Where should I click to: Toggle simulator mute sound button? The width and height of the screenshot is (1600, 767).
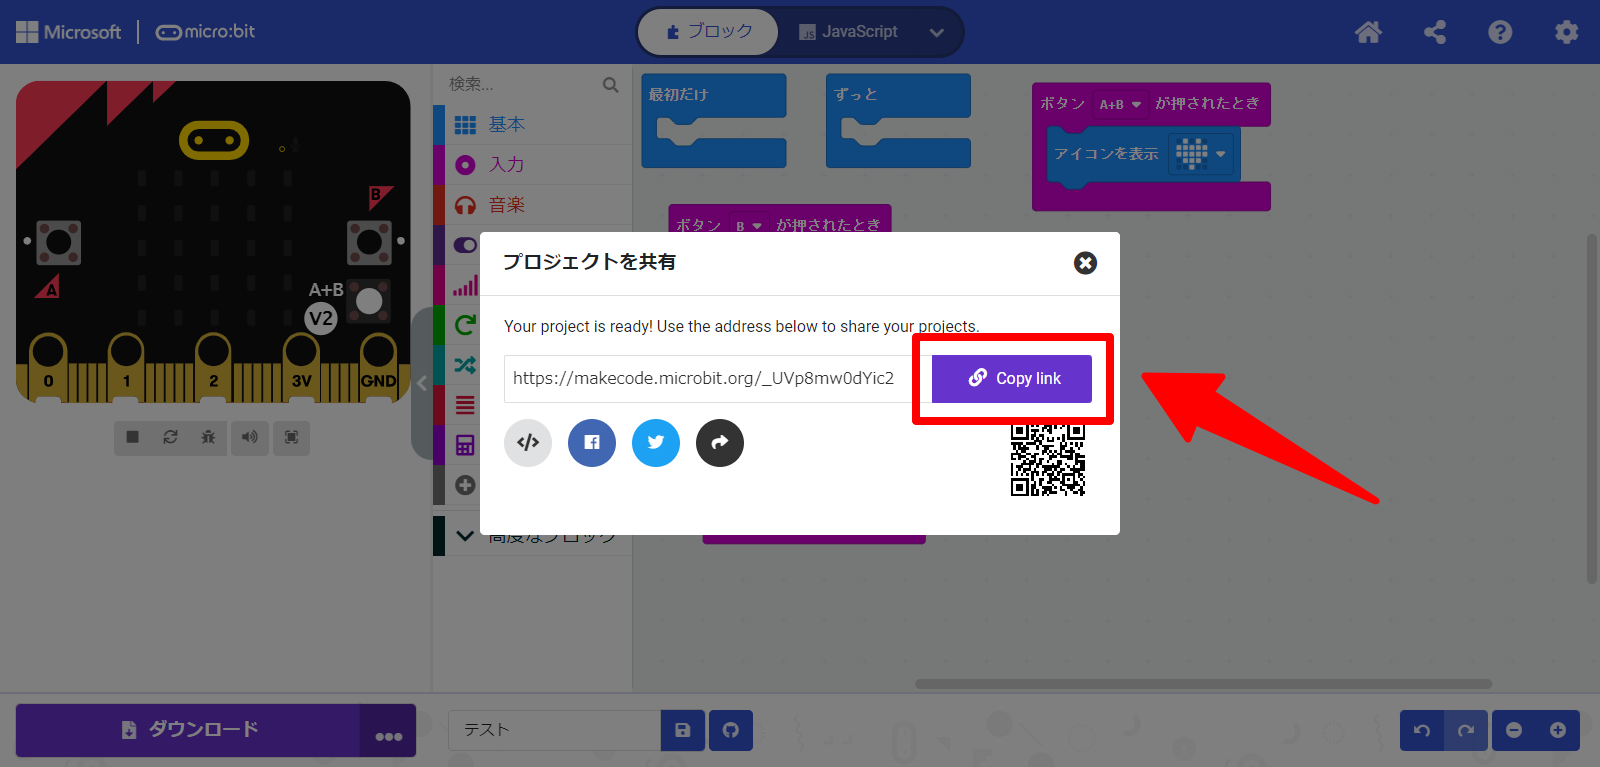(x=250, y=437)
